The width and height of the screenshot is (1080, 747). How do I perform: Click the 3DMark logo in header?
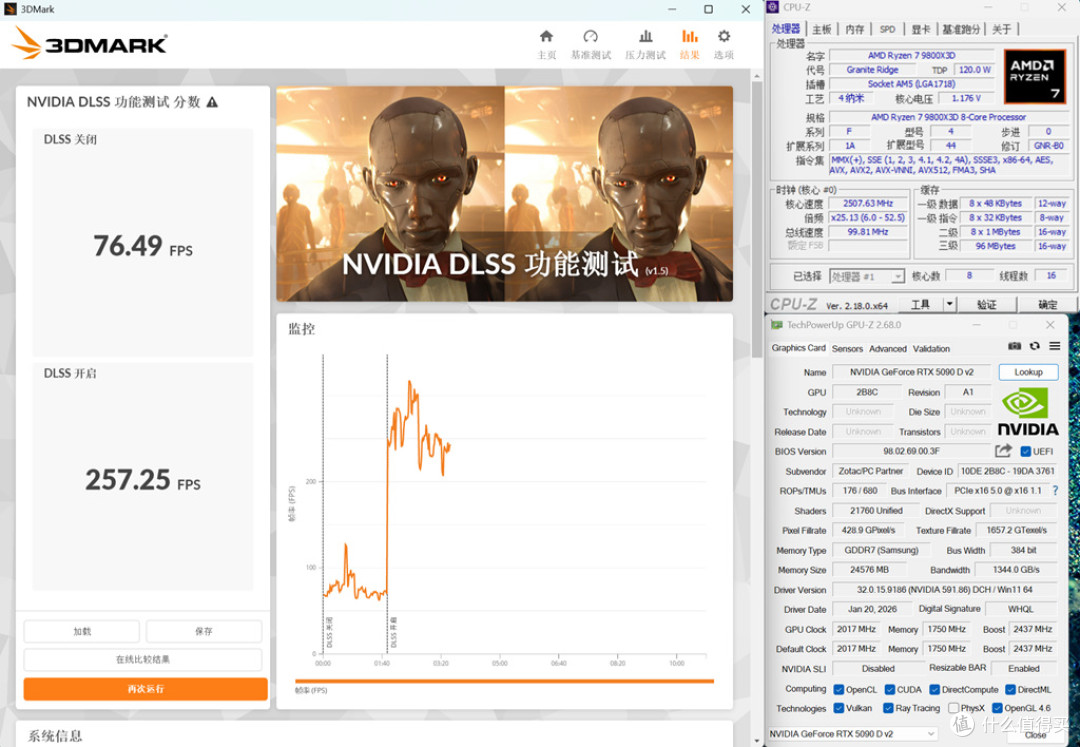pos(90,43)
